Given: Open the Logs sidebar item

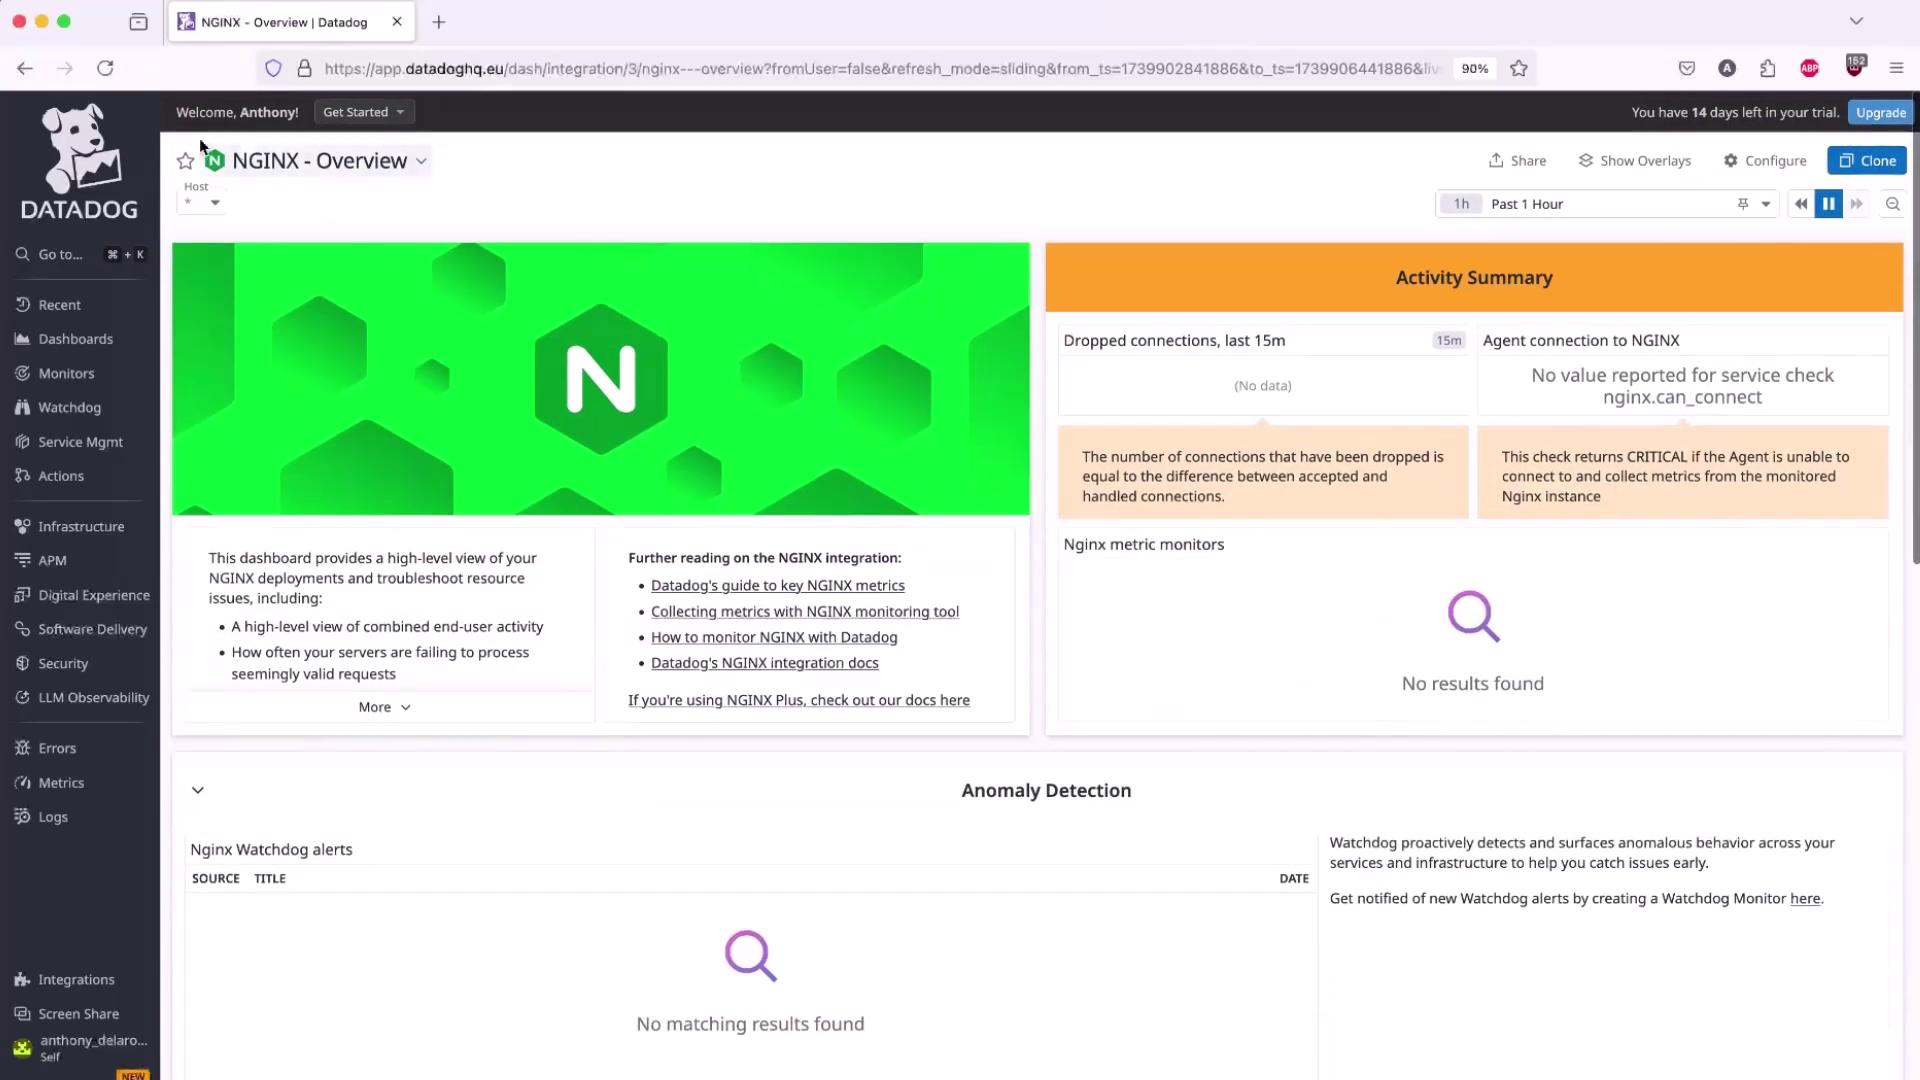Looking at the screenshot, I should pos(53,817).
